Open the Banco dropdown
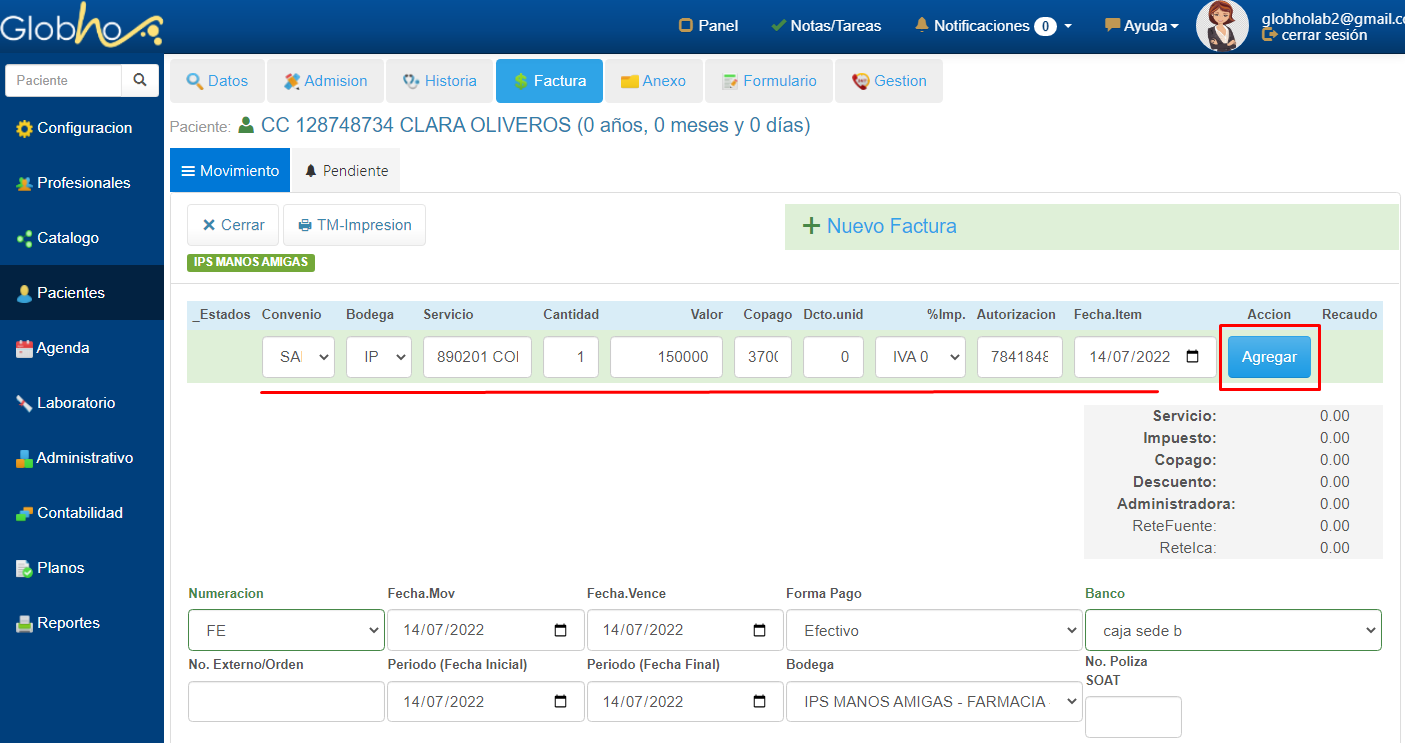The image size is (1405, 743). [1232, 631]
